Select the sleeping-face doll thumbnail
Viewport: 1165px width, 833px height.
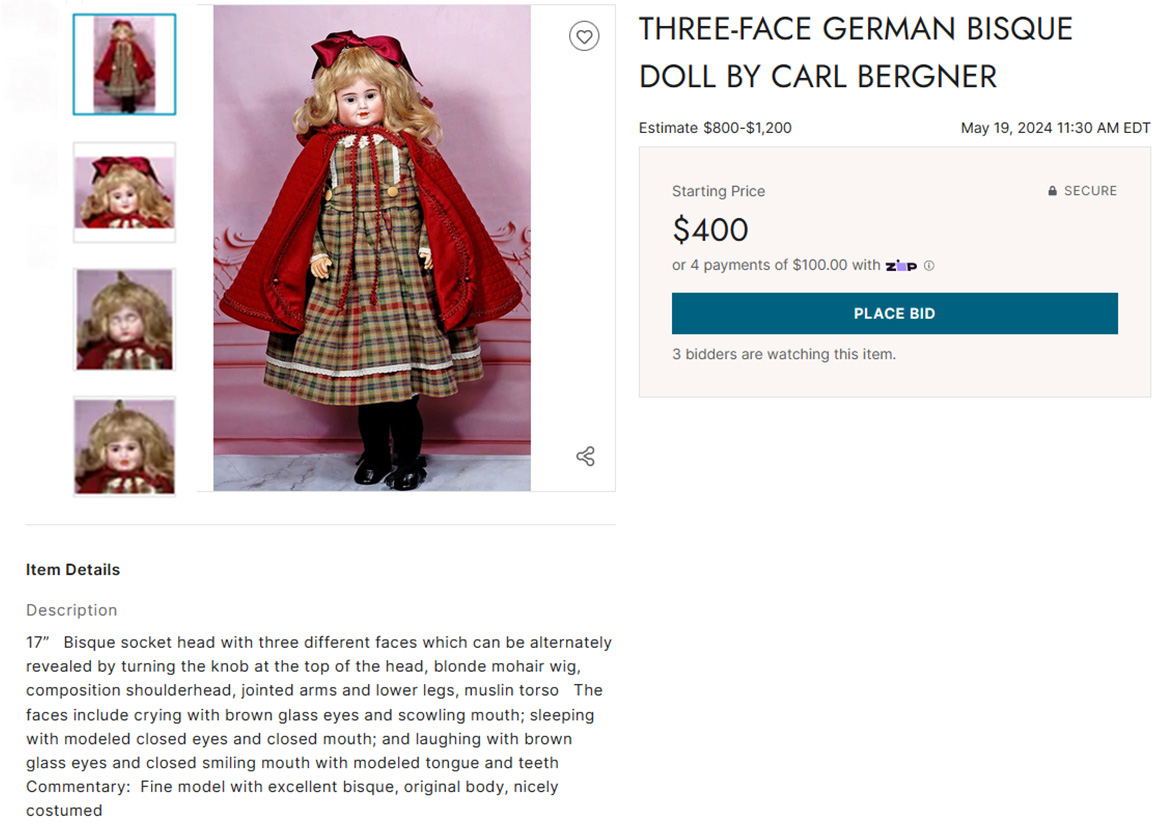coord(124,319)
